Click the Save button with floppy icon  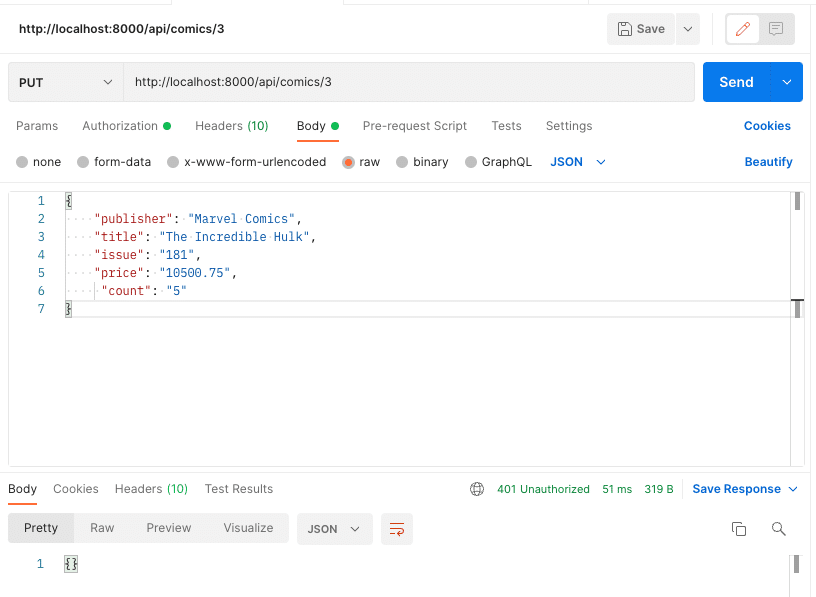(641, 29)
